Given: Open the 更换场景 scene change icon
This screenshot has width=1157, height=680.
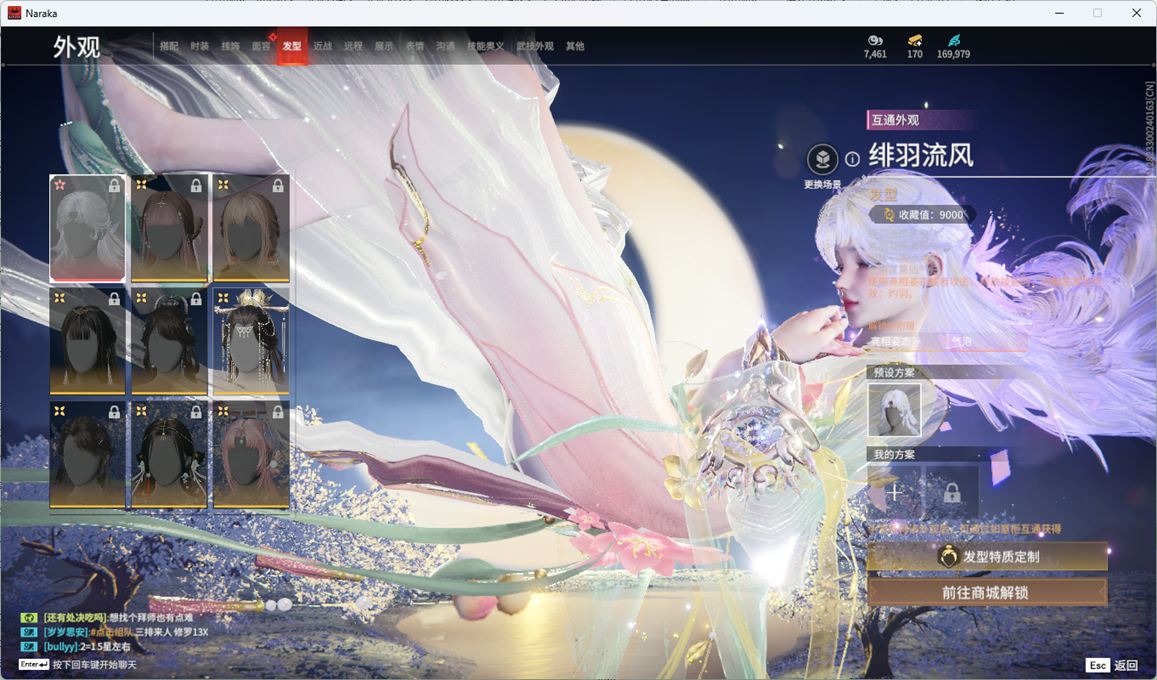Looking at the screenshot, I should tap(822, 159).
